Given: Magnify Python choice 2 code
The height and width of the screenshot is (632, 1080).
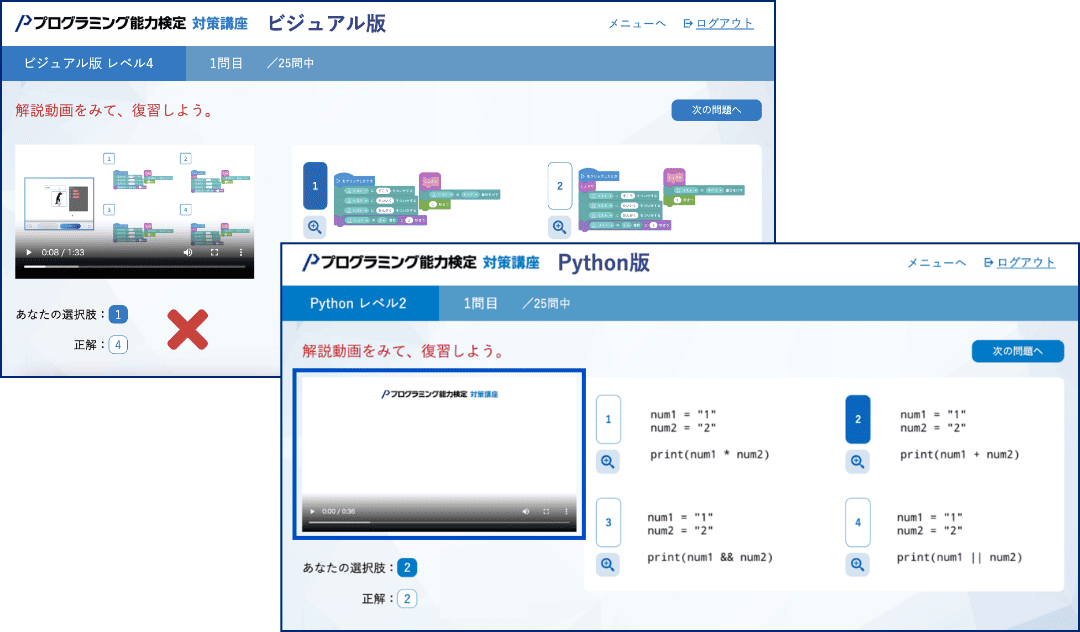Looking at the screenshot, I should coord(857,461).
